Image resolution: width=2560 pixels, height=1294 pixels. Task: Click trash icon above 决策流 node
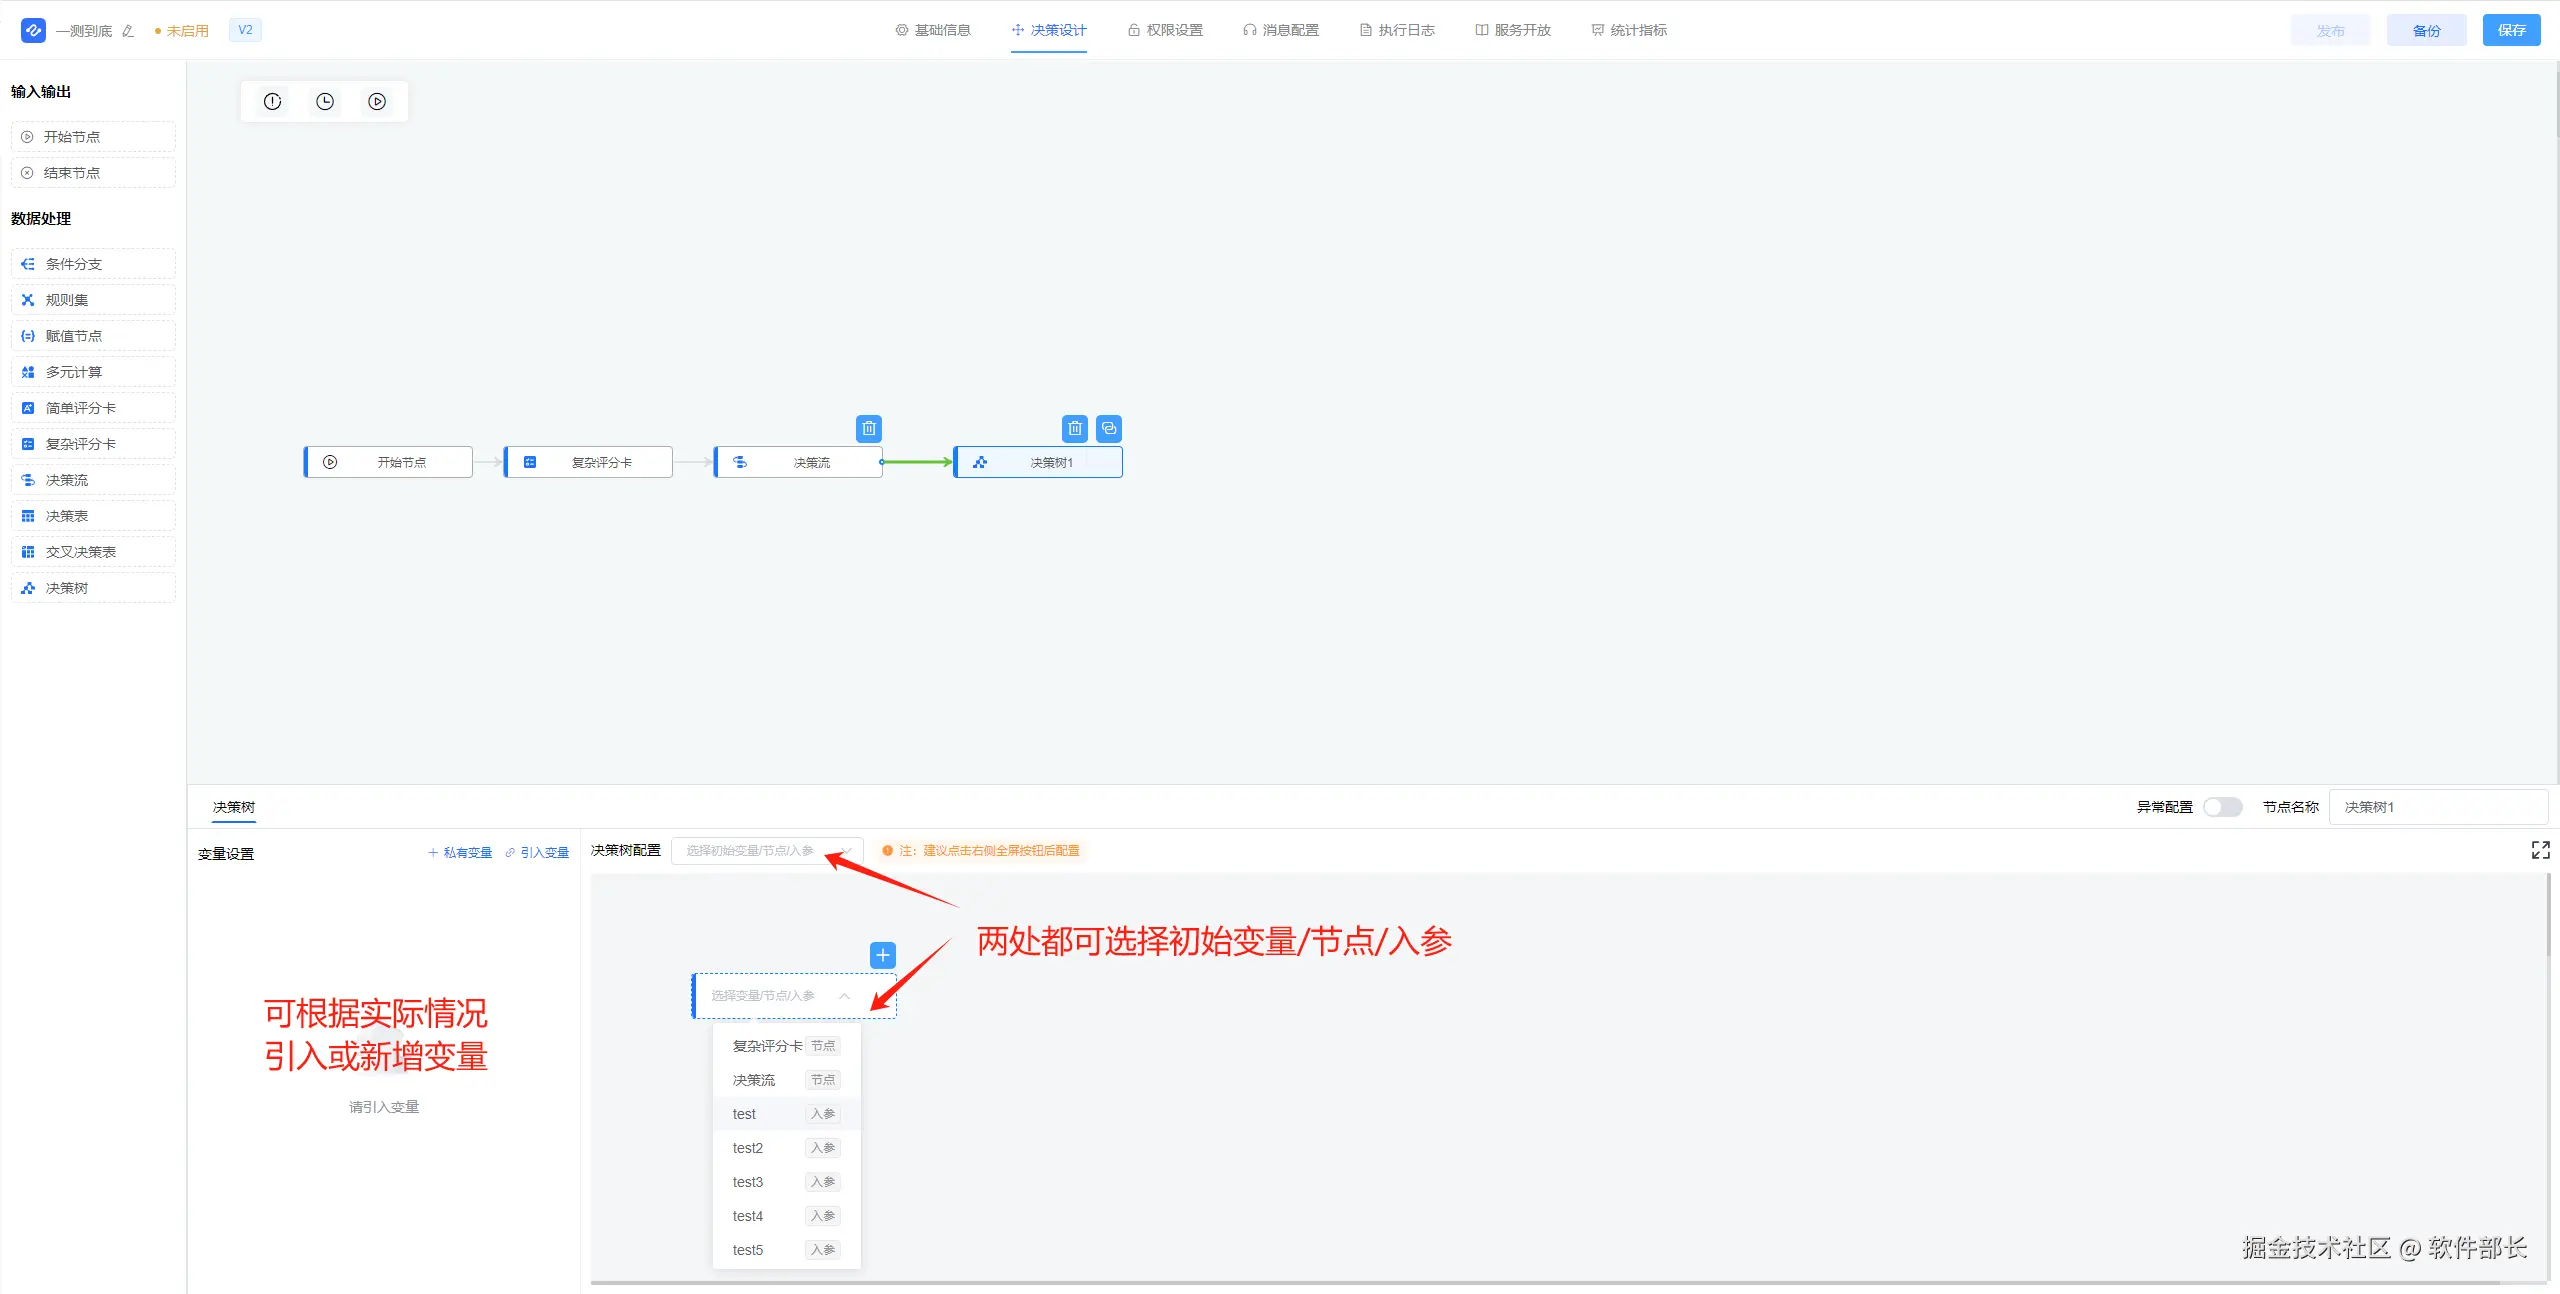869,429
